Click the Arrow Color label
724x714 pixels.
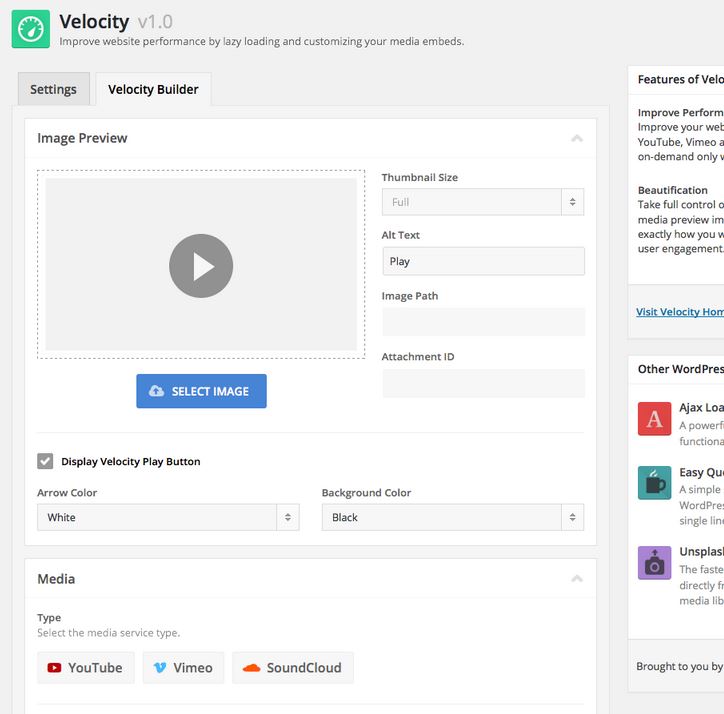(67, 493)
